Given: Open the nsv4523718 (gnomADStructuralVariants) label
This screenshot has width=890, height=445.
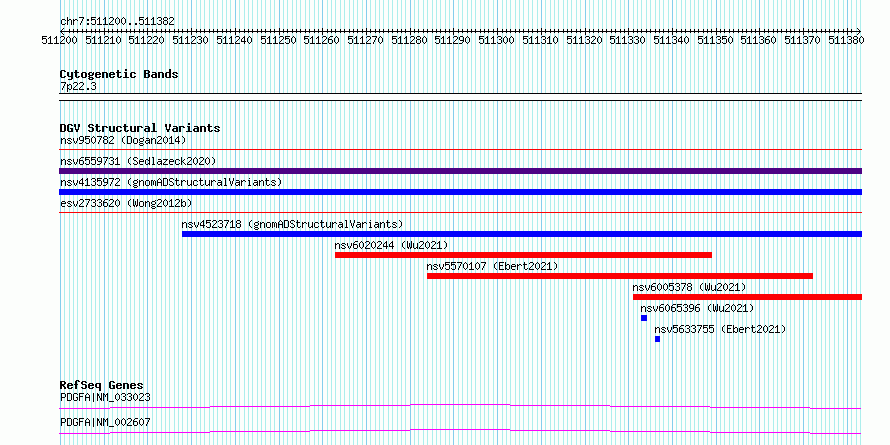Looking at the screenshot, I should 292,224.
